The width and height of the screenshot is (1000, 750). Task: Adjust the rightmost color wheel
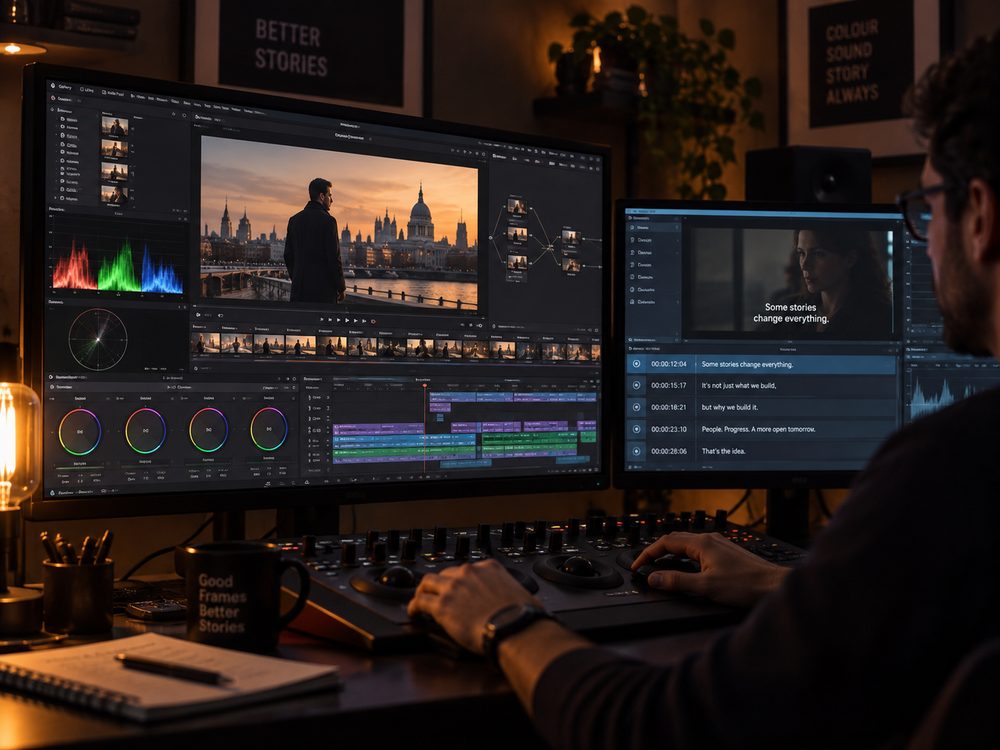point(268,429)
